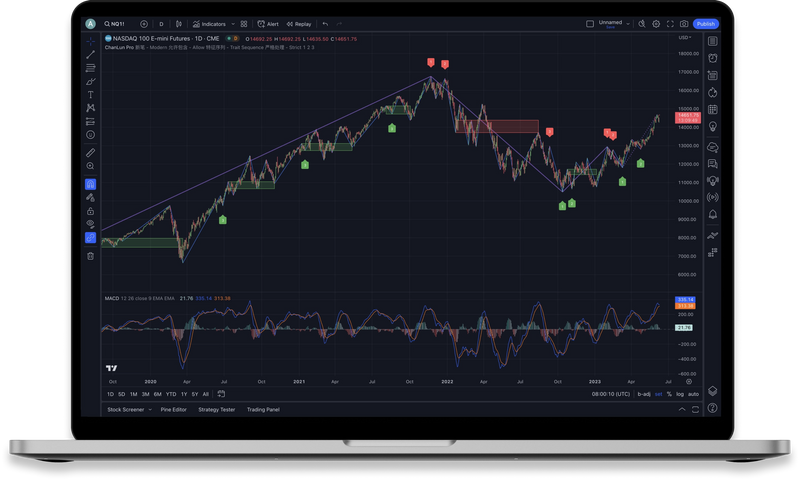Select the crosshair cursor tool
Image resolution: width=800 pixels, height=481 pixels.
click(x=90, y=41)
